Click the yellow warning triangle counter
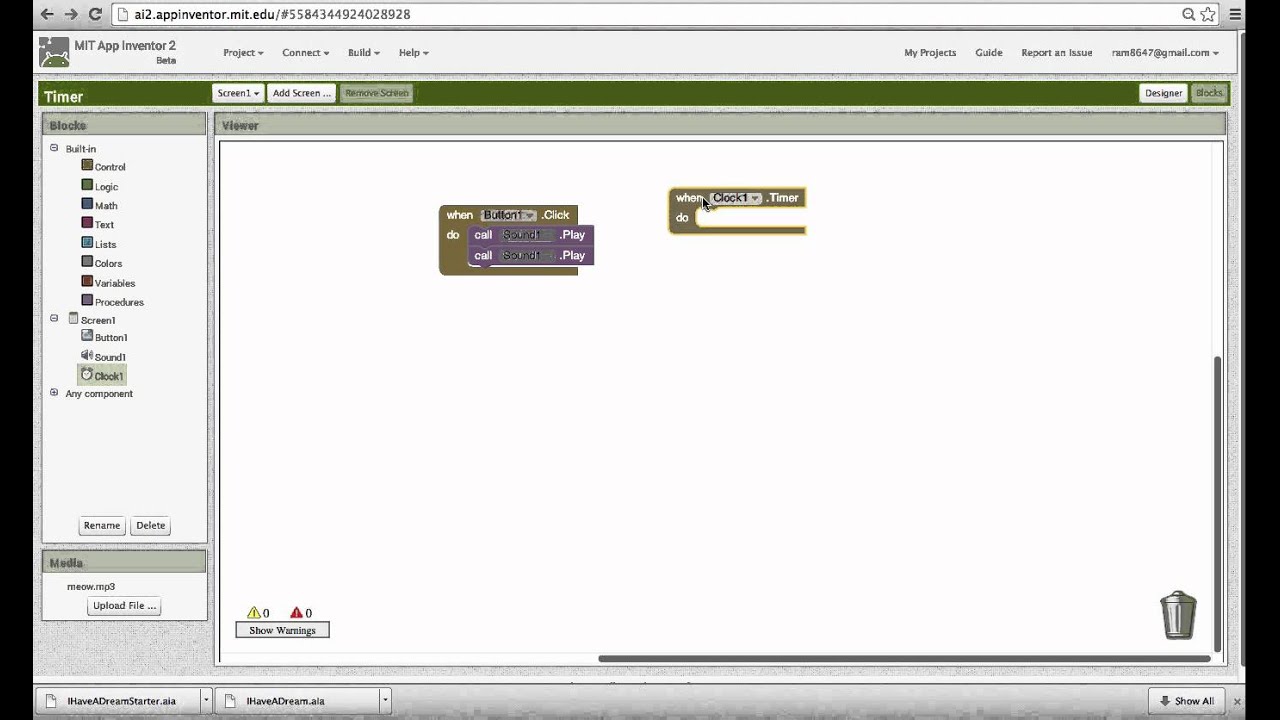Viewport: 1280px width, 720px height. [x=258, y=613]
